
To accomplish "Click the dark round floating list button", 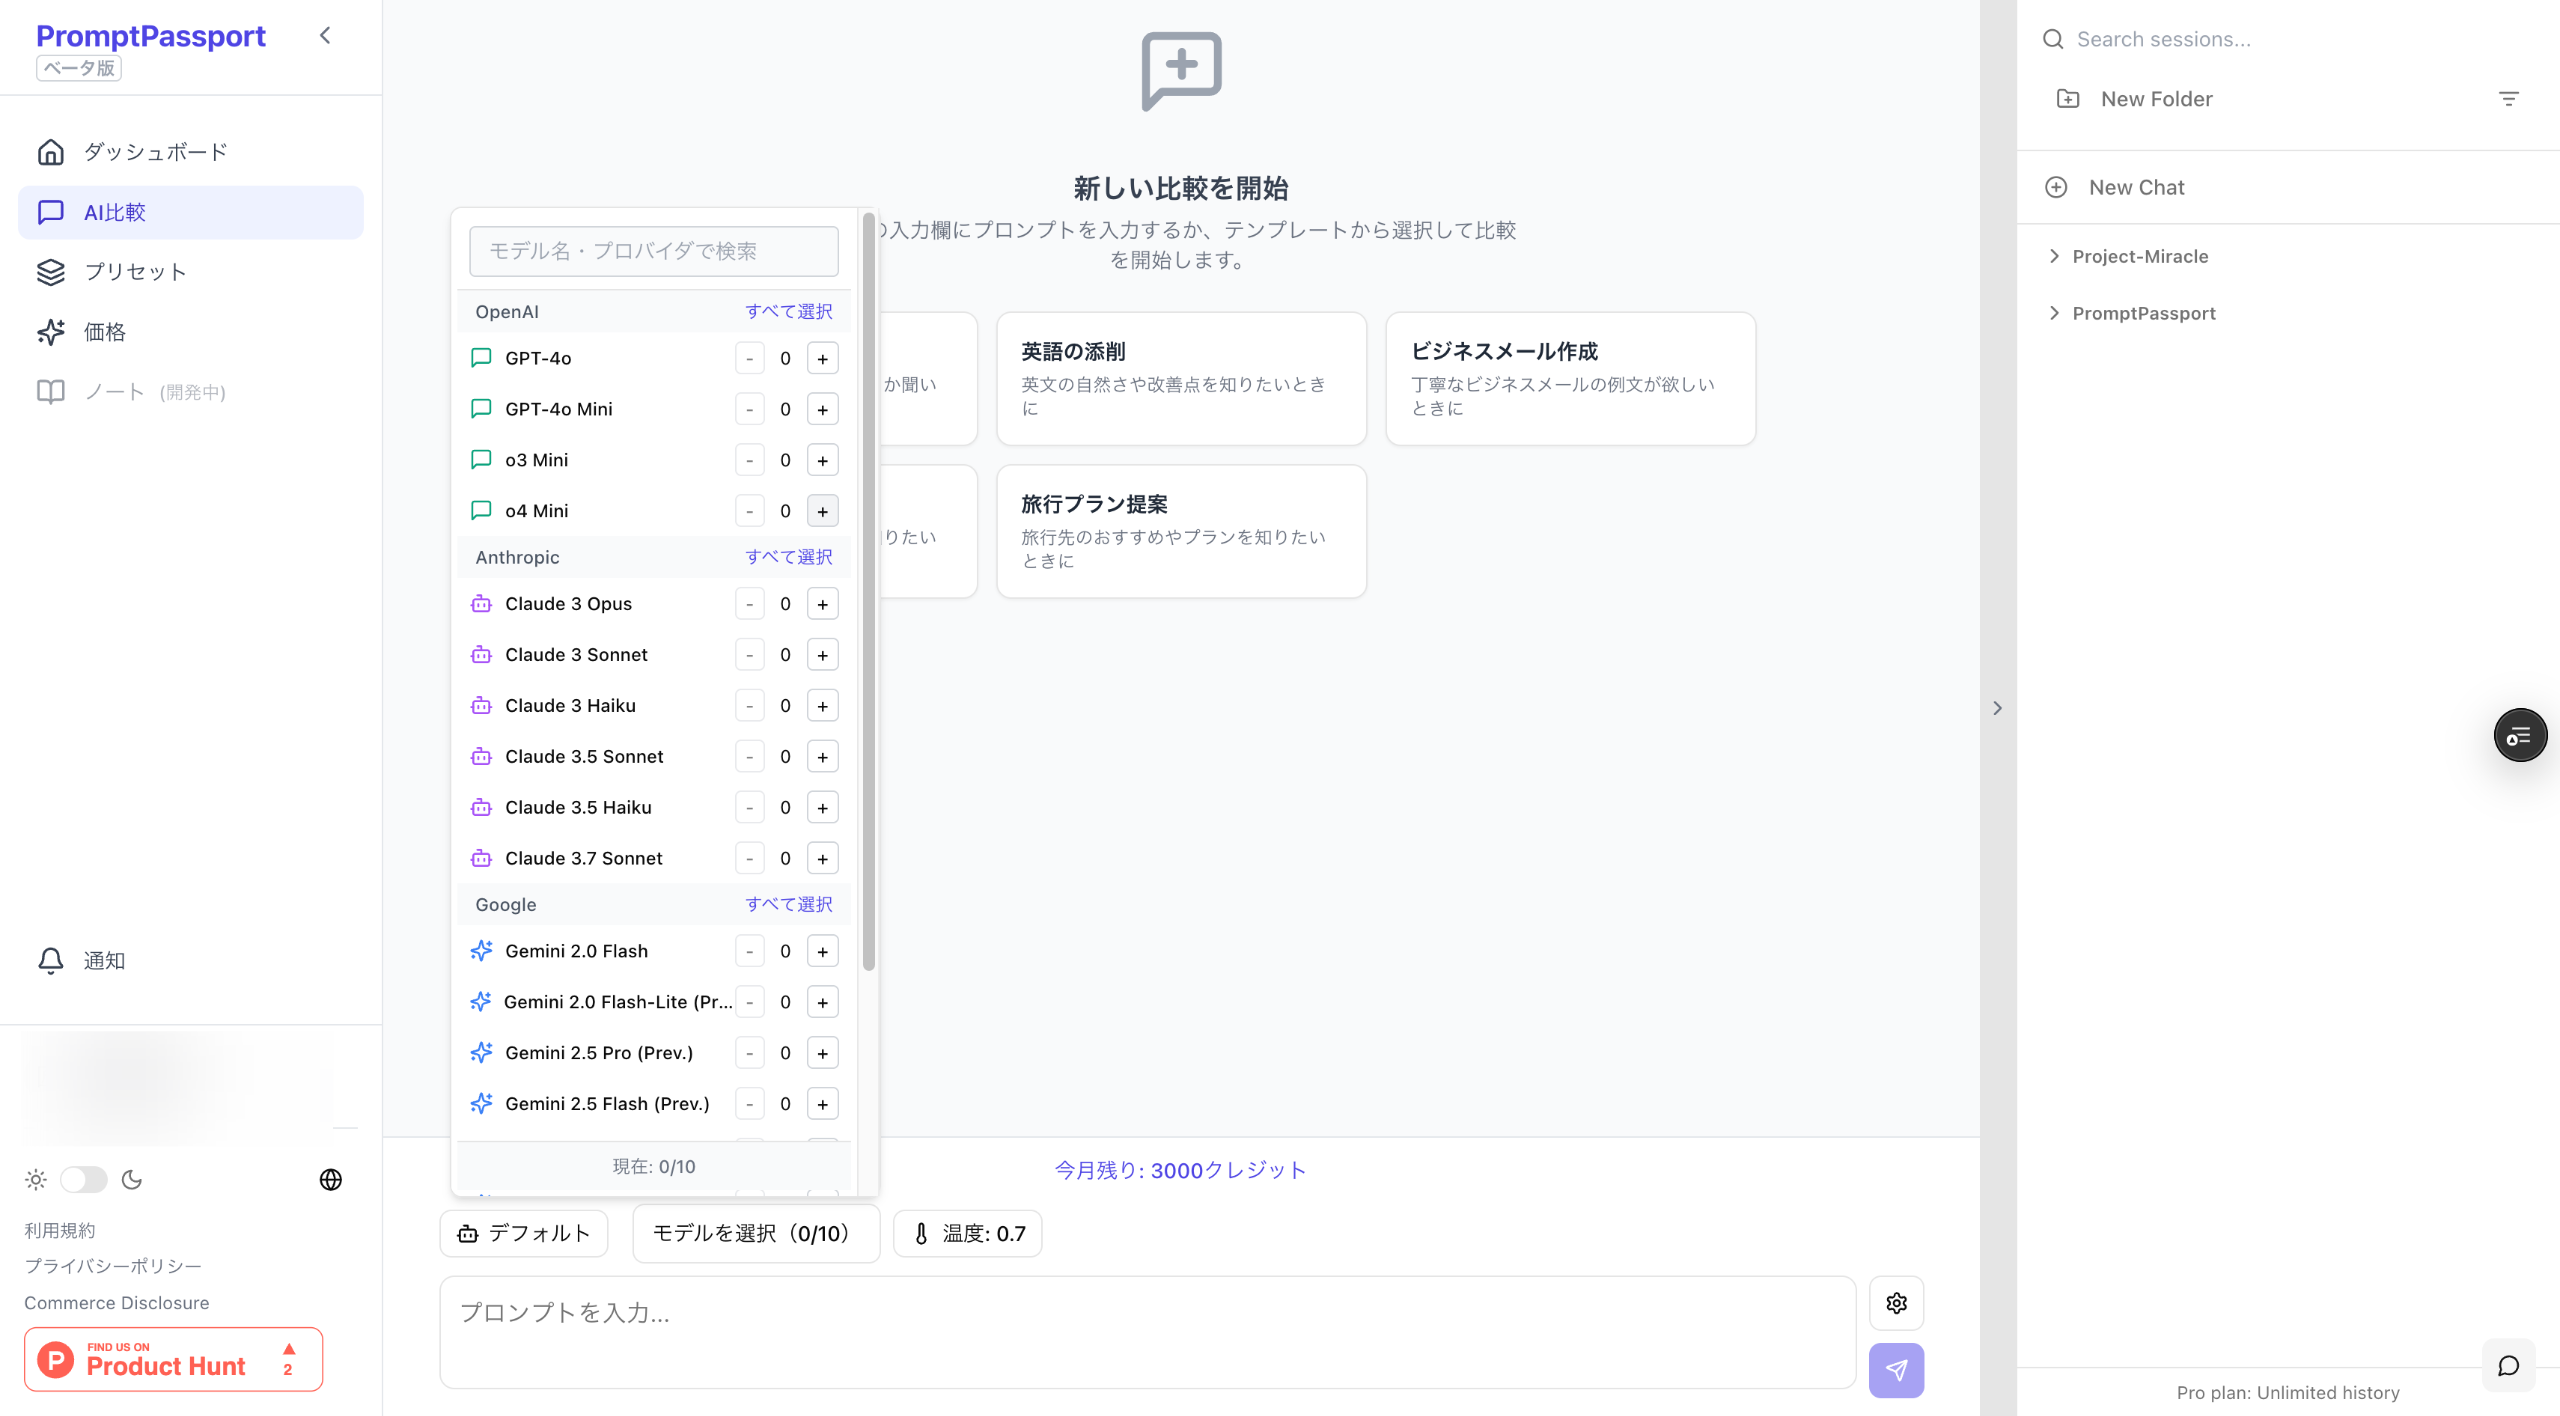I will tap(2519, 735).
